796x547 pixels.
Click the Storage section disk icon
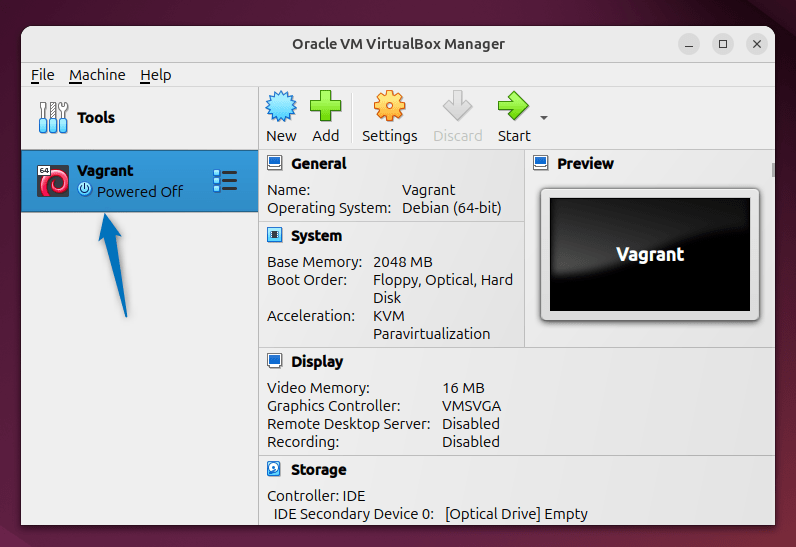point(275,470)
